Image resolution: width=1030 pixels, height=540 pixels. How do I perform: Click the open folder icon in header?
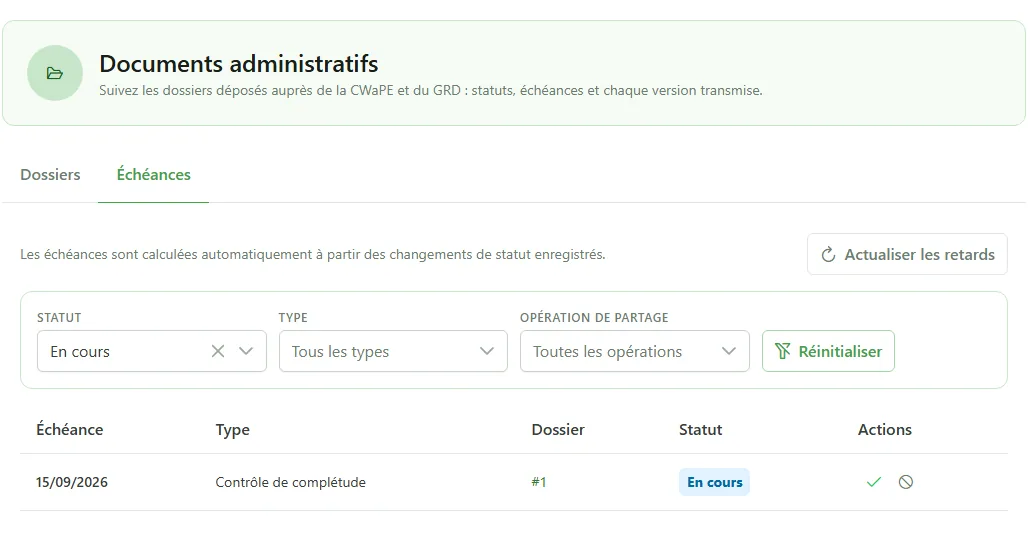click(55, 73)
